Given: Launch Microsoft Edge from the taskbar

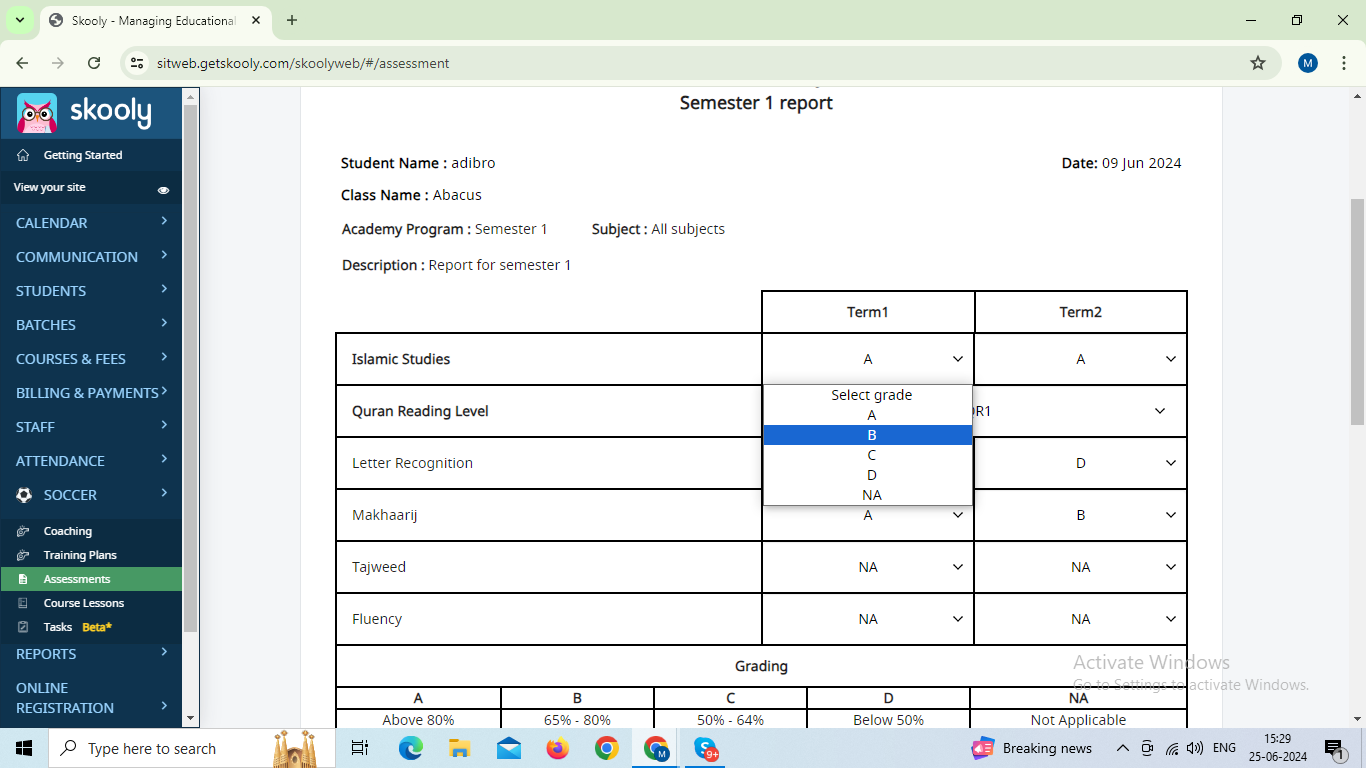Looking at the screenshot, I should click(410, 748).
